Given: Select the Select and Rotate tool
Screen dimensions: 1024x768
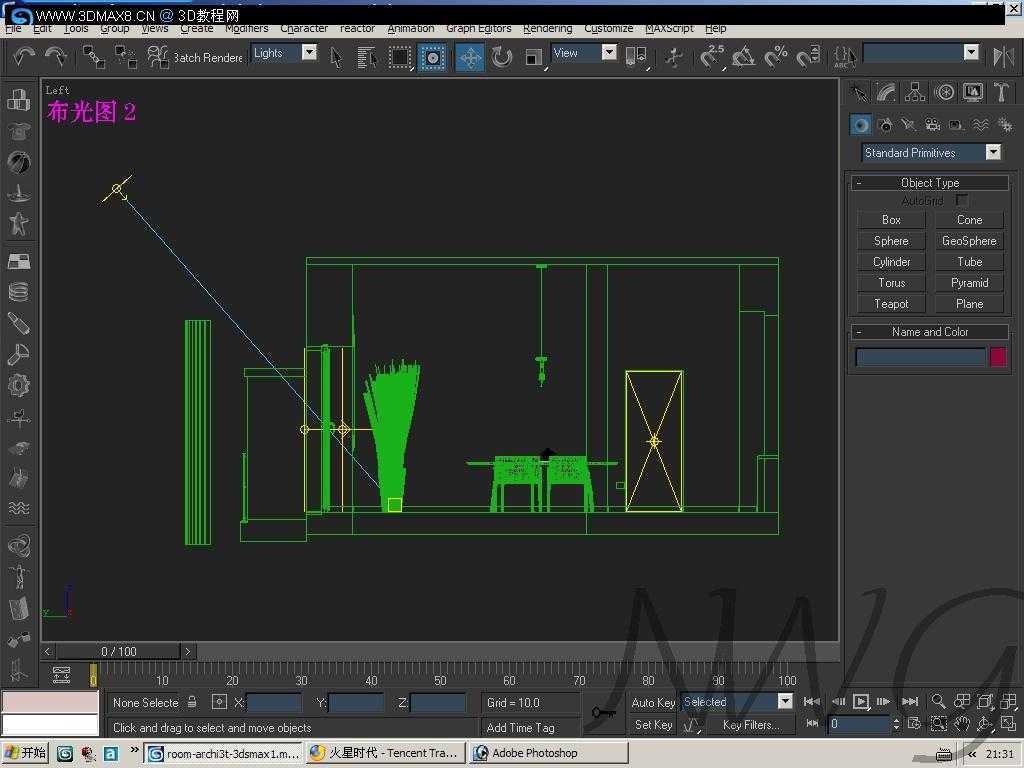Looking at the screenshot, I should 502,57.
